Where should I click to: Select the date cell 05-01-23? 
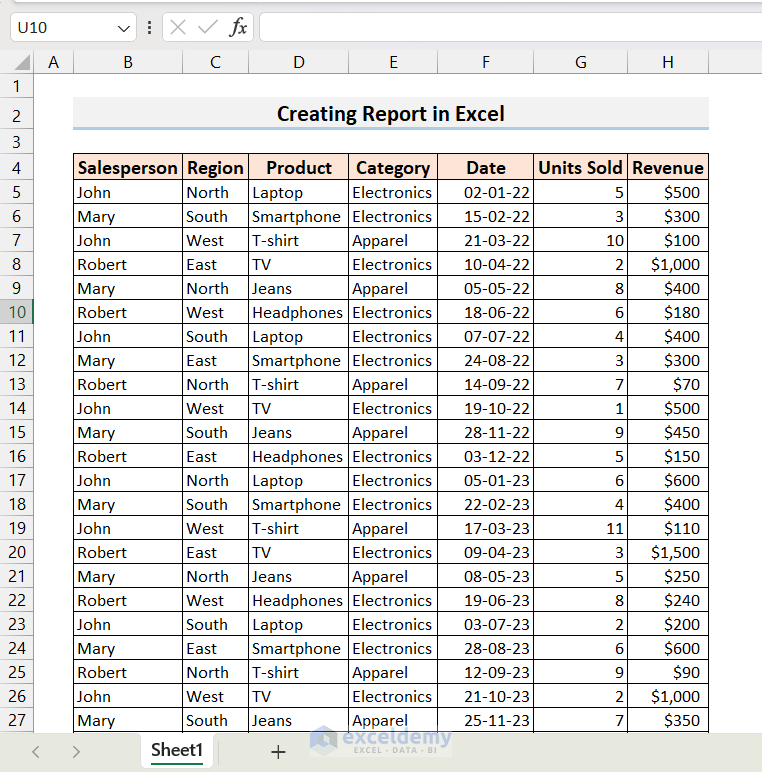tap(486, 480)
